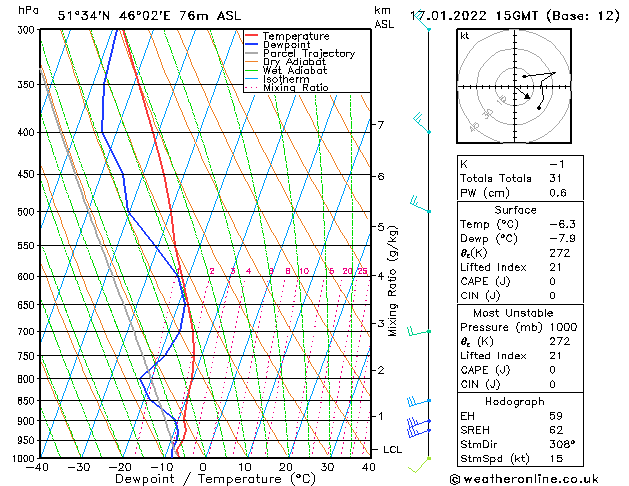Image resolution: width=629 pixels, height=486 pixels.
Task: Click the 'EH' value 59
Action: pos(556,416)
